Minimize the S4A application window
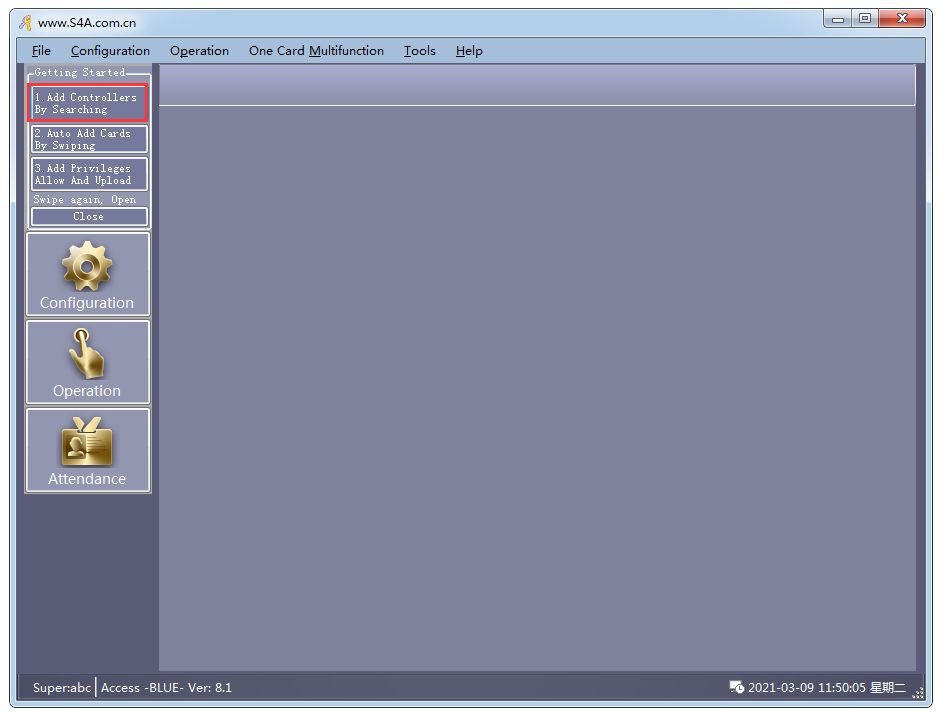This screenshot has height=715, width=946. point(838,18)
